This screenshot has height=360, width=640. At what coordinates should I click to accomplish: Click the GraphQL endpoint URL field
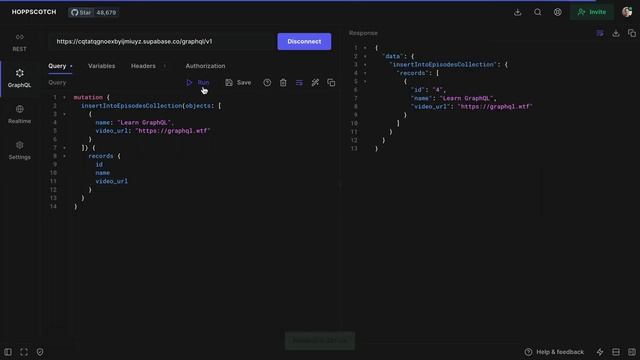point(162,42)
